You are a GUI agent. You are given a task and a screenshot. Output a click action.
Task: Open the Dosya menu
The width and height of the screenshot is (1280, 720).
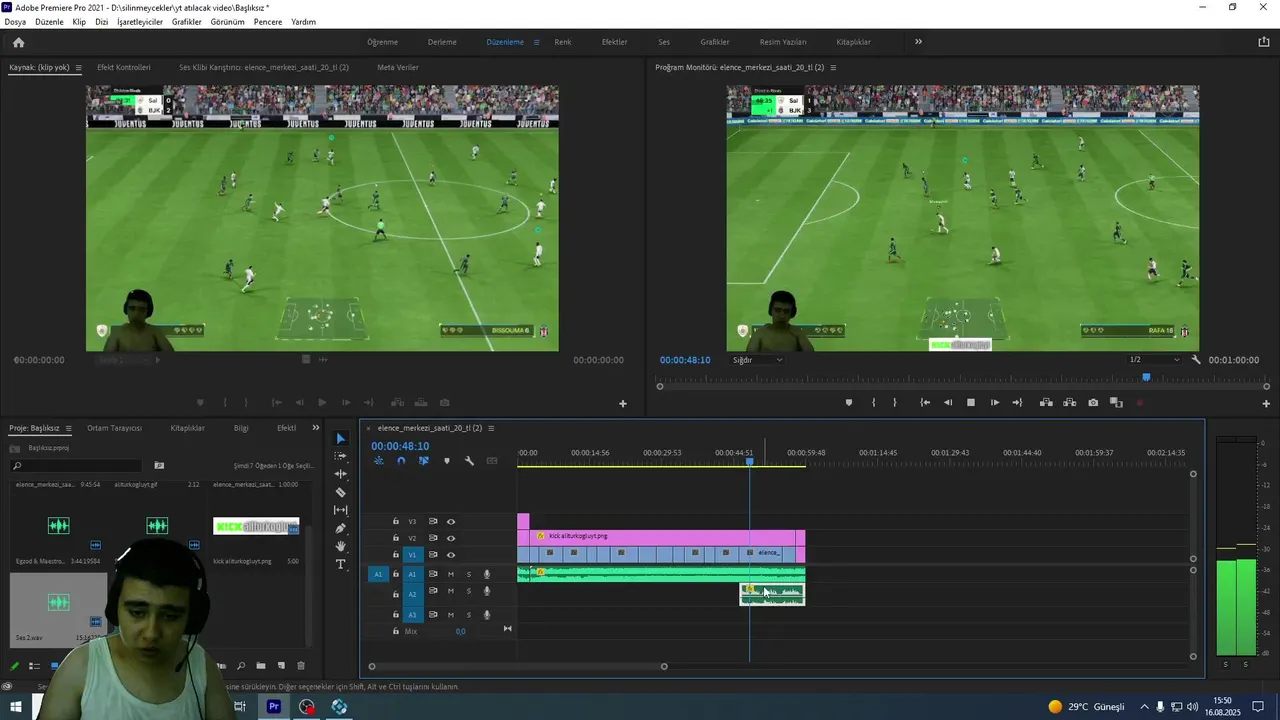pos(15,21)
